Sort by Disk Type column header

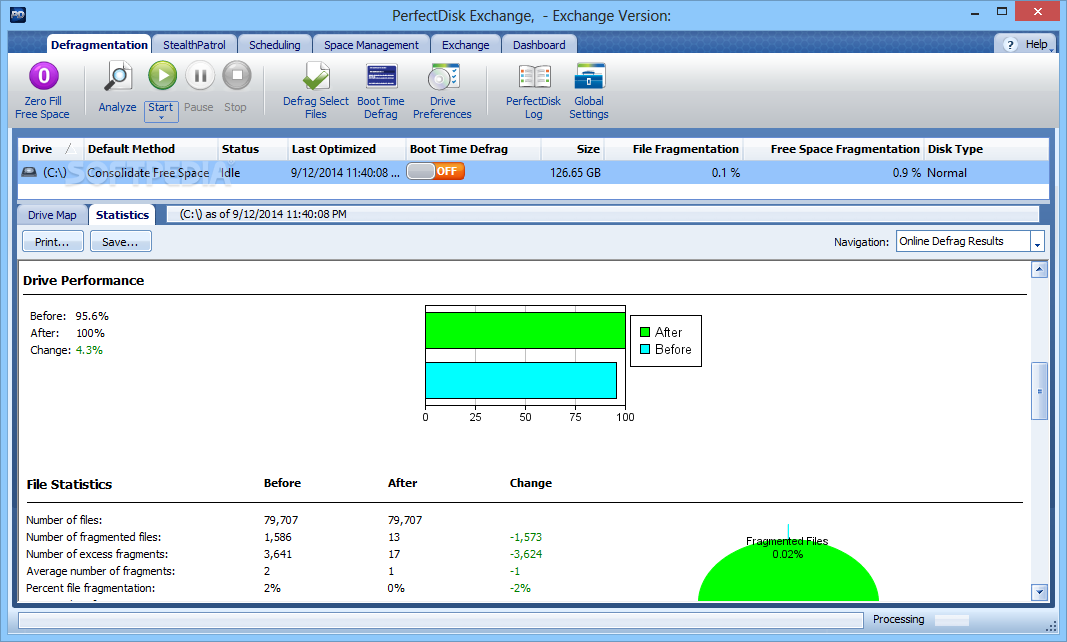986,149
